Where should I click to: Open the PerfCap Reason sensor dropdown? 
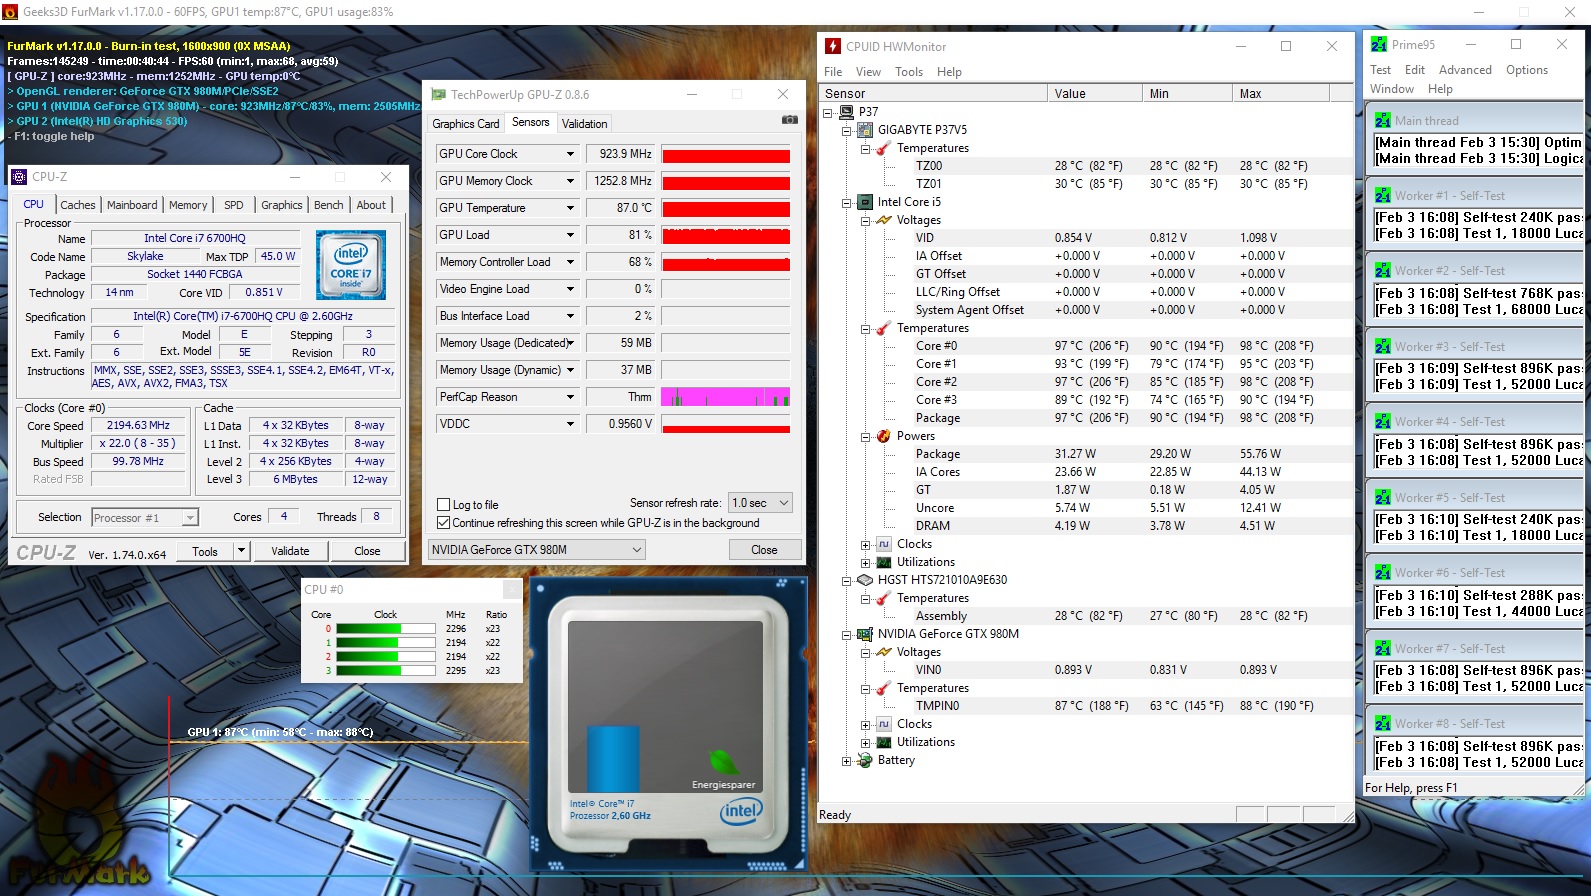[x=570, y=397]
